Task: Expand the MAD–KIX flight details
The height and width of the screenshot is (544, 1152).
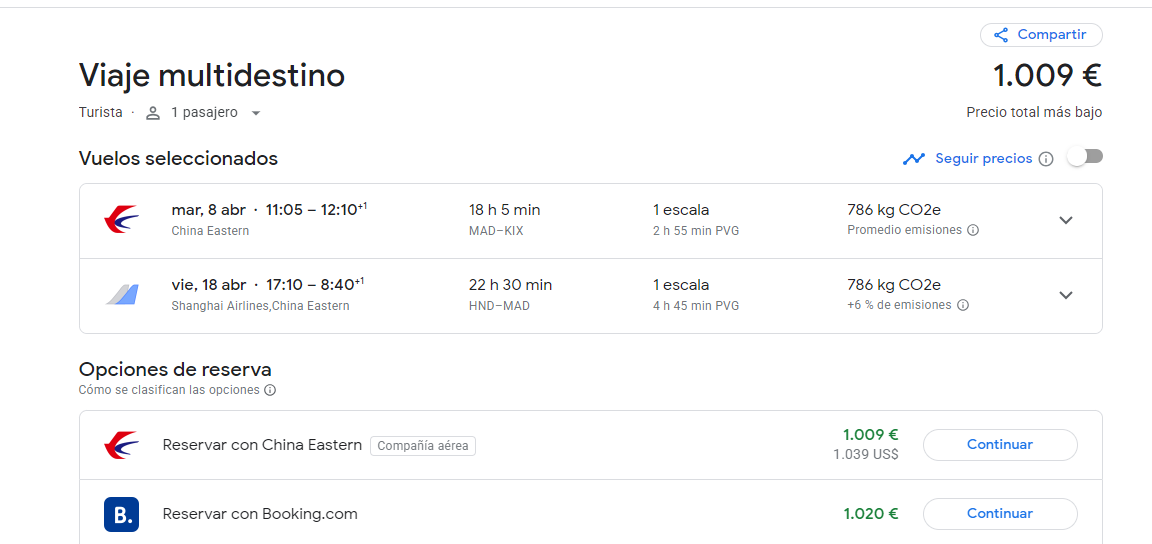Action: coord(1066,221)
